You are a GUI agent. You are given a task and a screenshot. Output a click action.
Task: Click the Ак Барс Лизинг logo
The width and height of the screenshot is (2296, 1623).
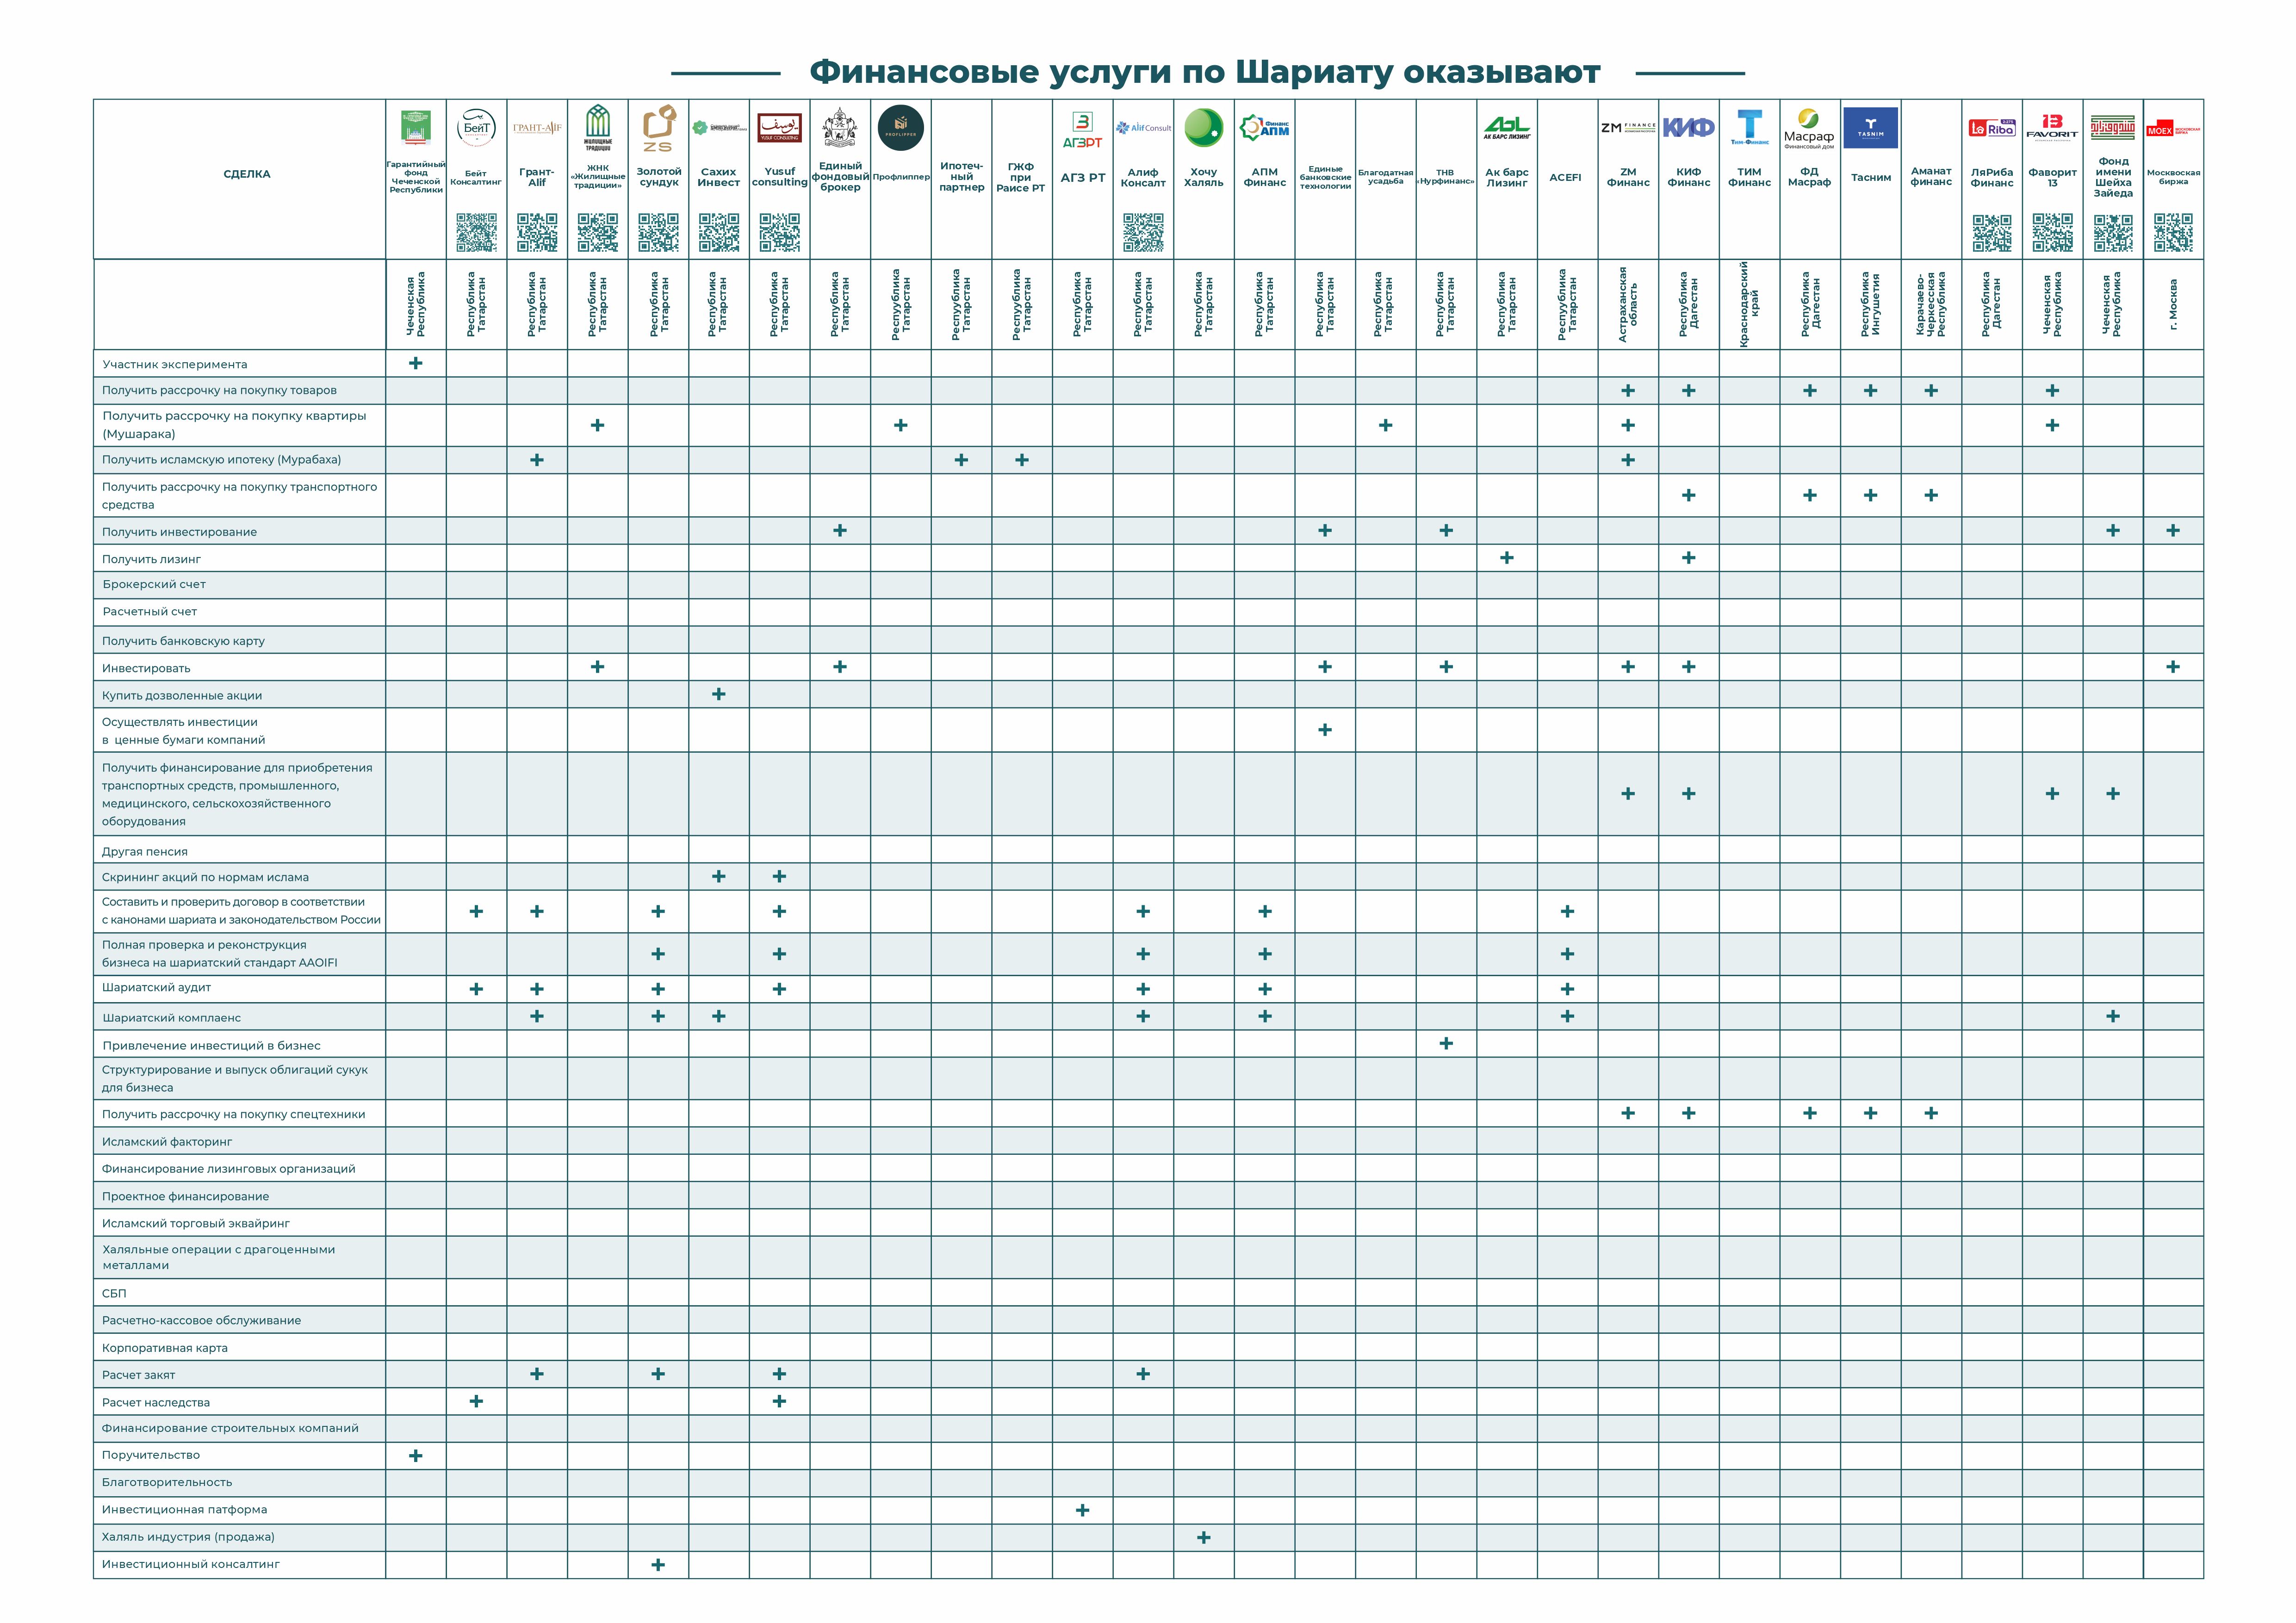pyautogui.click(x=1506, y=128)
